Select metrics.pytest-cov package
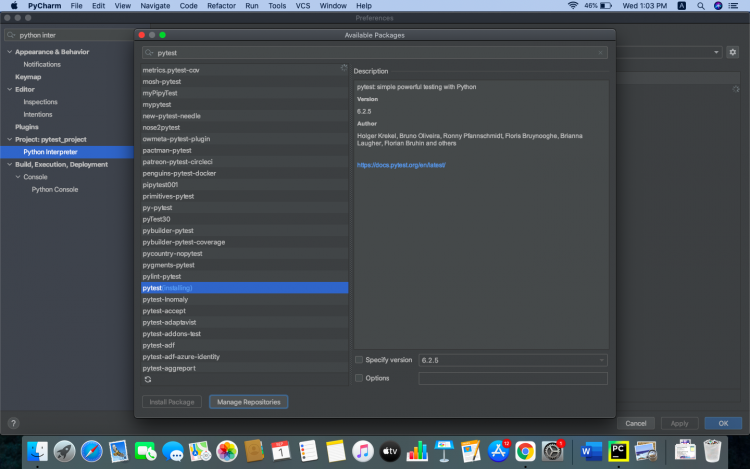The height and width of the screenshot is (469, 750). [244, 70]
